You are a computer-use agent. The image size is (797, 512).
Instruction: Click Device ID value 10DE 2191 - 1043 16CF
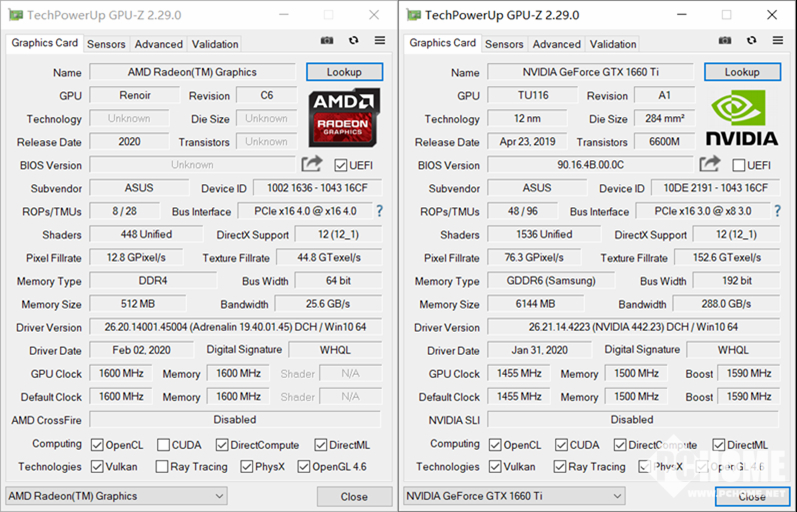tap(716, 188)
